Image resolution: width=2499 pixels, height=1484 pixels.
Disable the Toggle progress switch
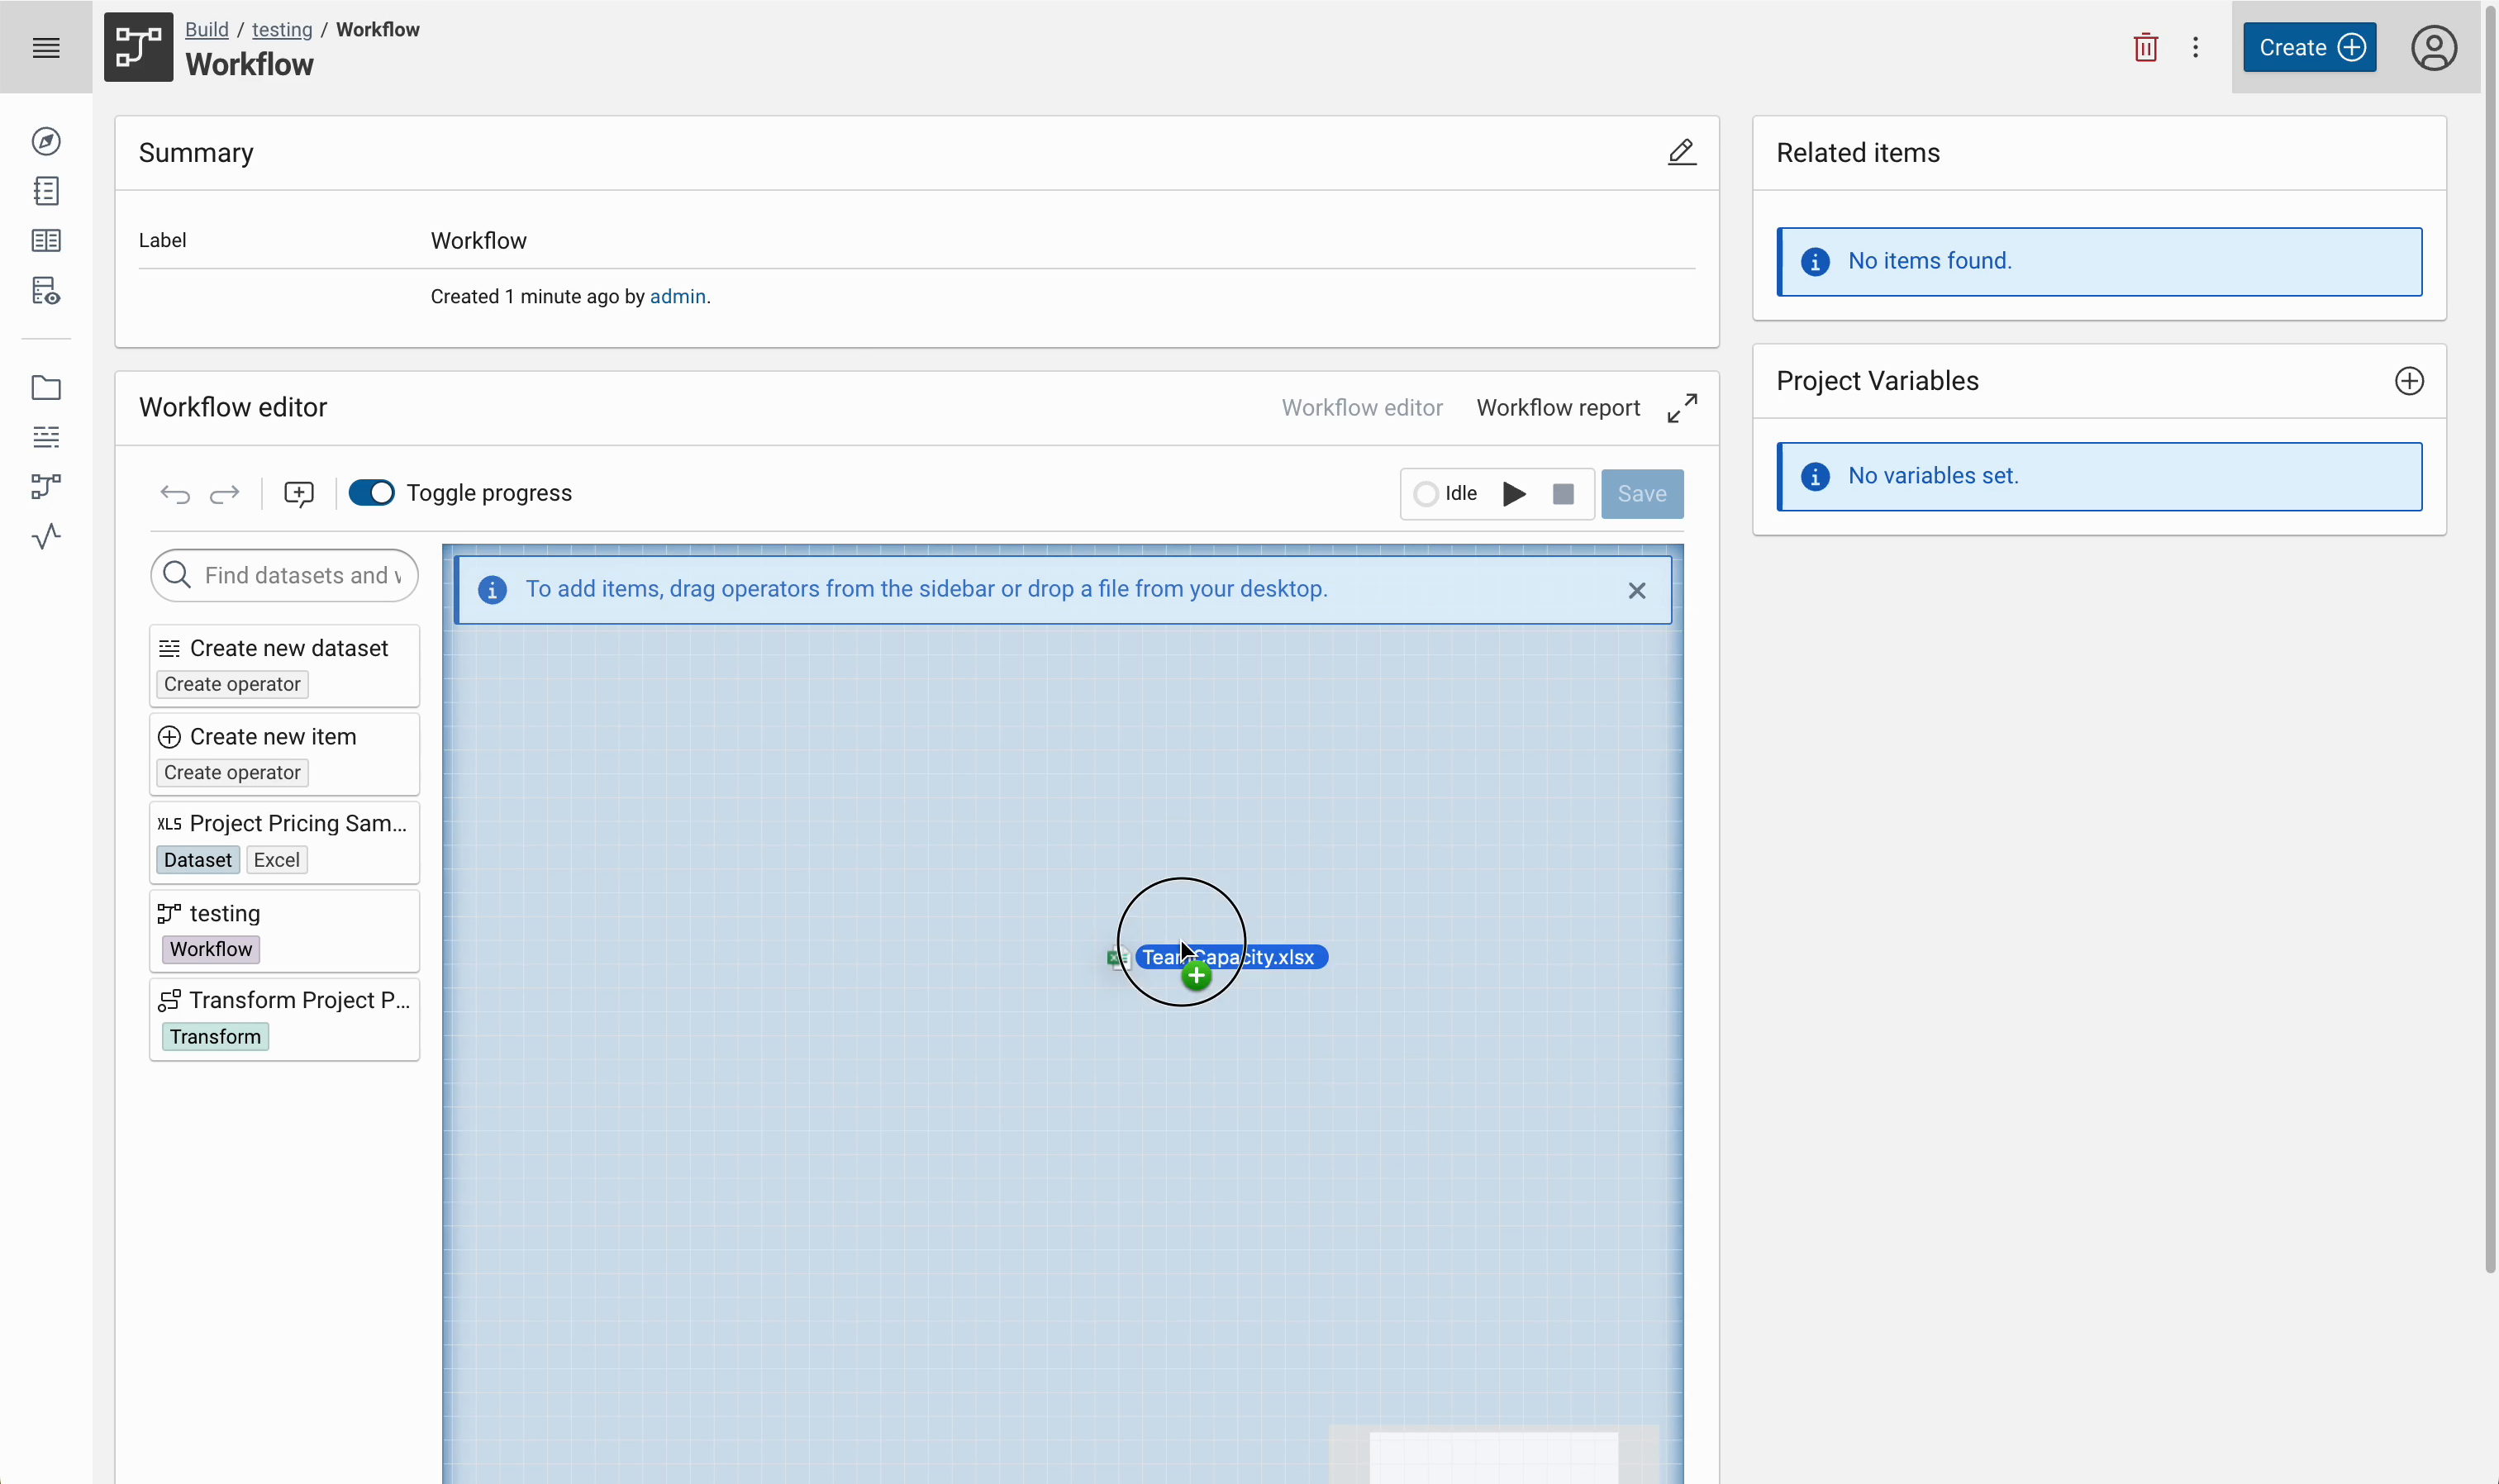371,493
